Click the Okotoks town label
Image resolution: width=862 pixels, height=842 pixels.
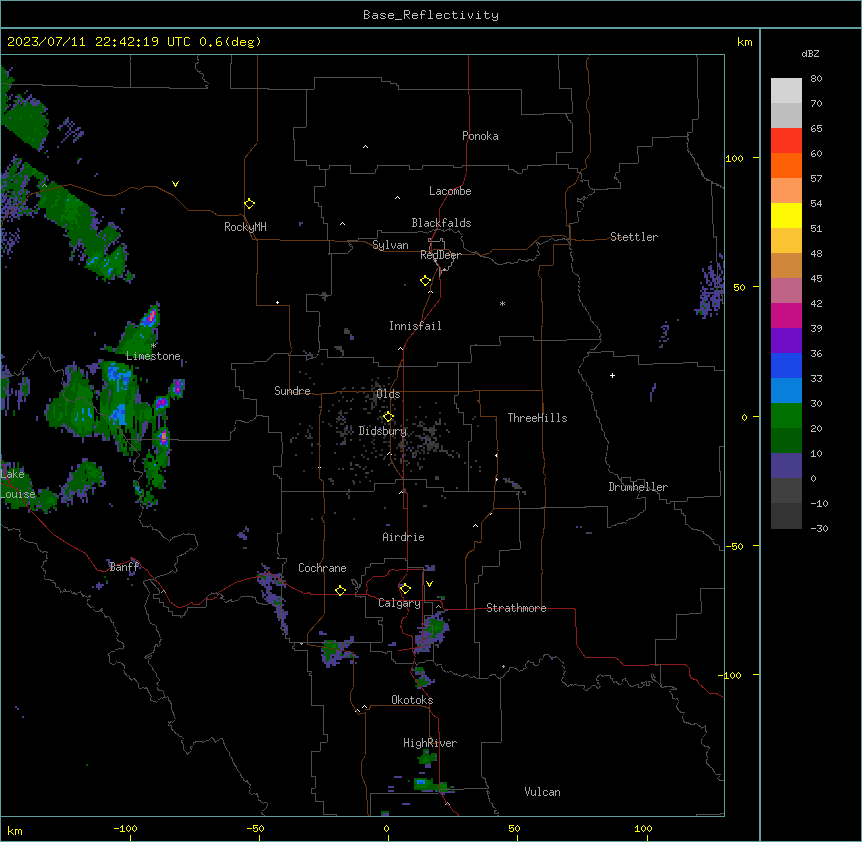[412, 700]
